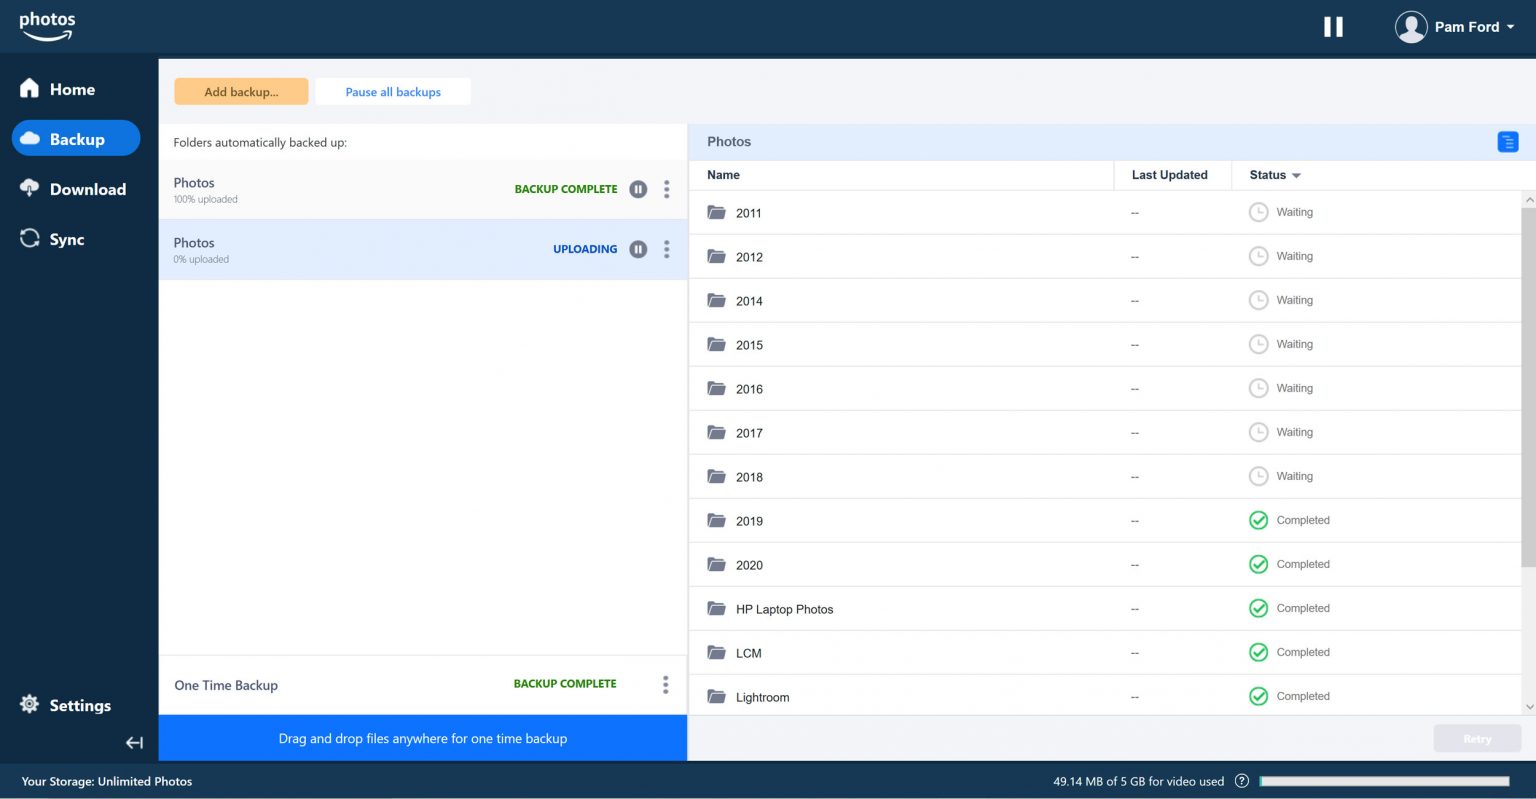Click the Amazon Photos logo
This screenshot has width=1536, height=799.
(47, 26)
